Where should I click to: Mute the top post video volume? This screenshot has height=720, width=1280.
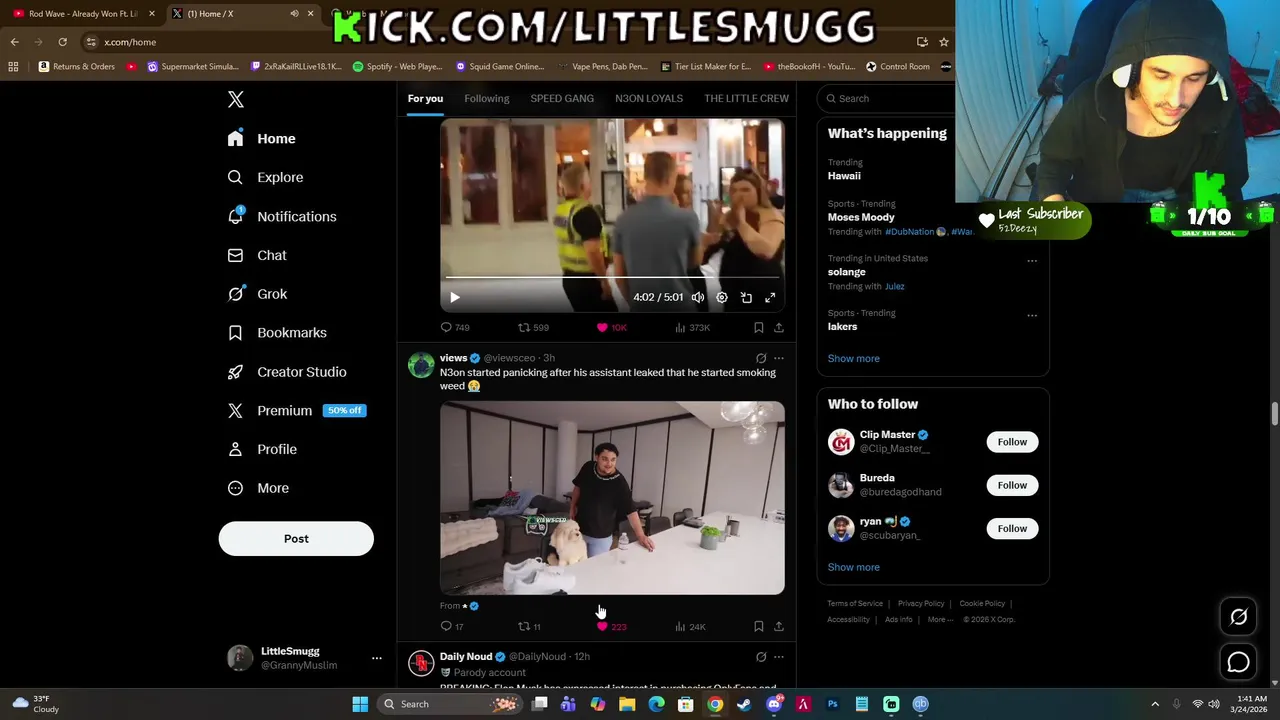click(698, 297)
